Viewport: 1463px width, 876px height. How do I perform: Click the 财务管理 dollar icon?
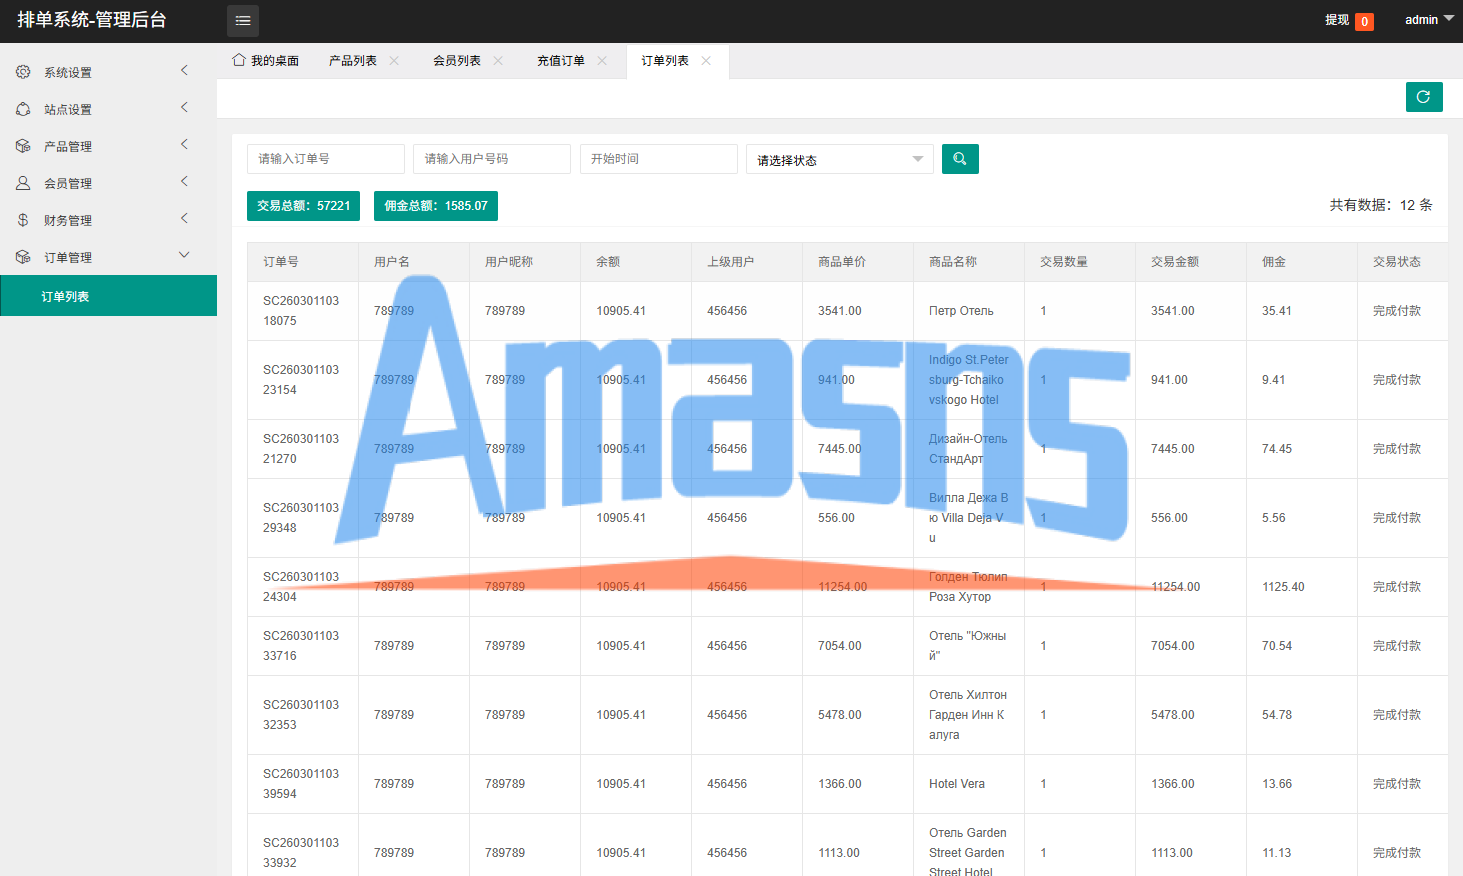[x=23, y=220]
